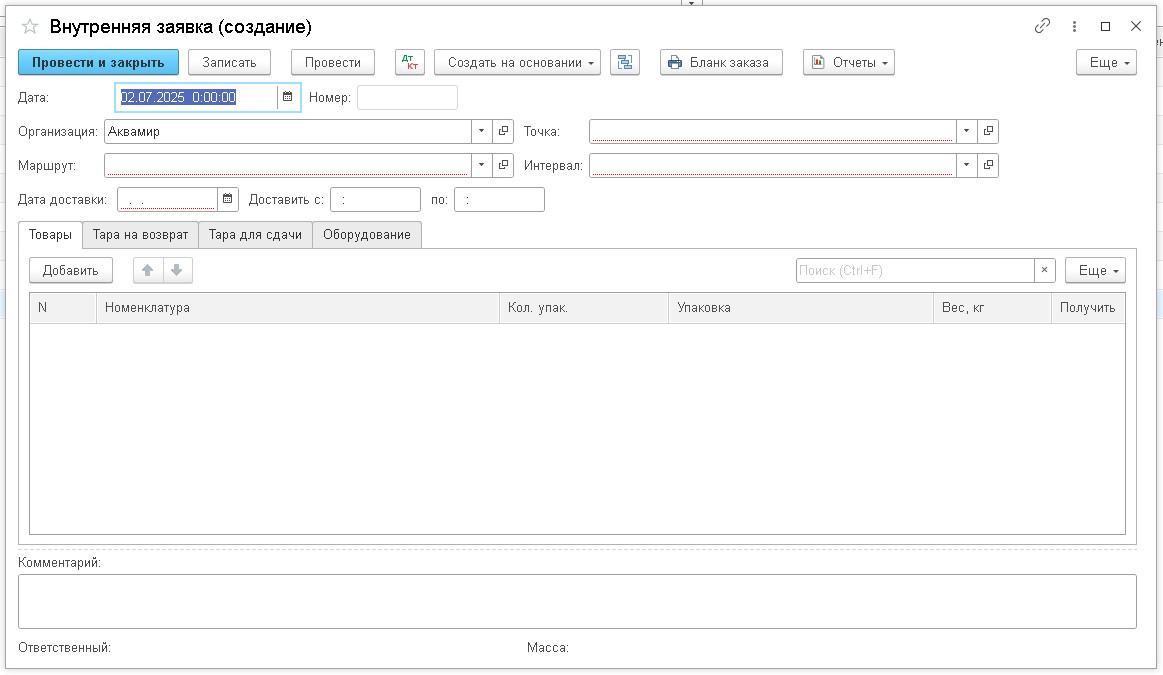
Task: Expand the Маршрут dropdown list
Action: [481, 165]
